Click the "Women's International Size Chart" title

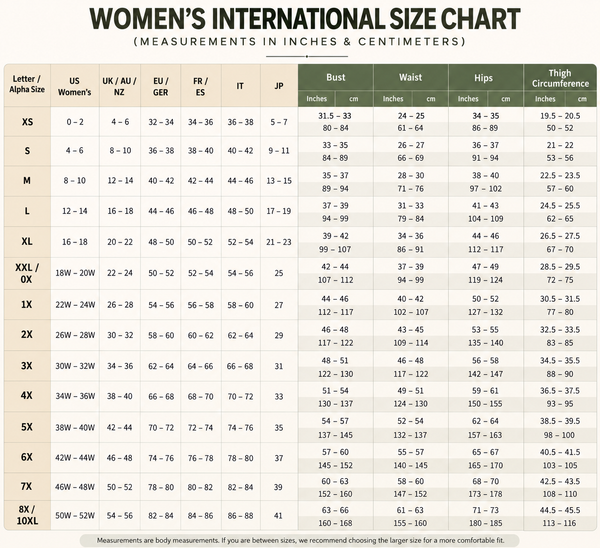point(305,19)
